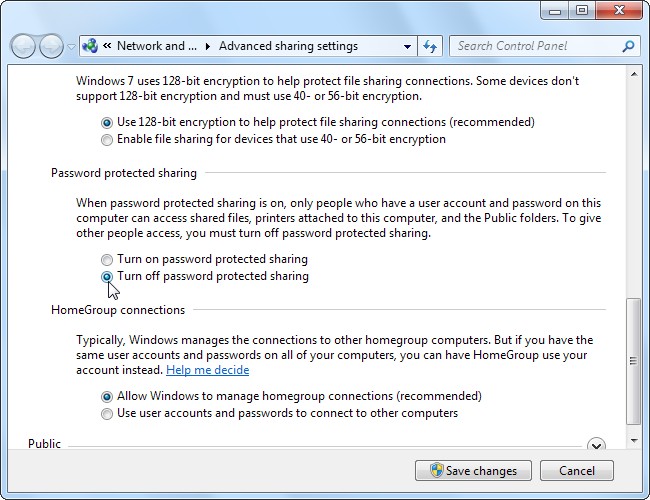
Task: Click the Save changes button
Action: (x=473, y=471)
